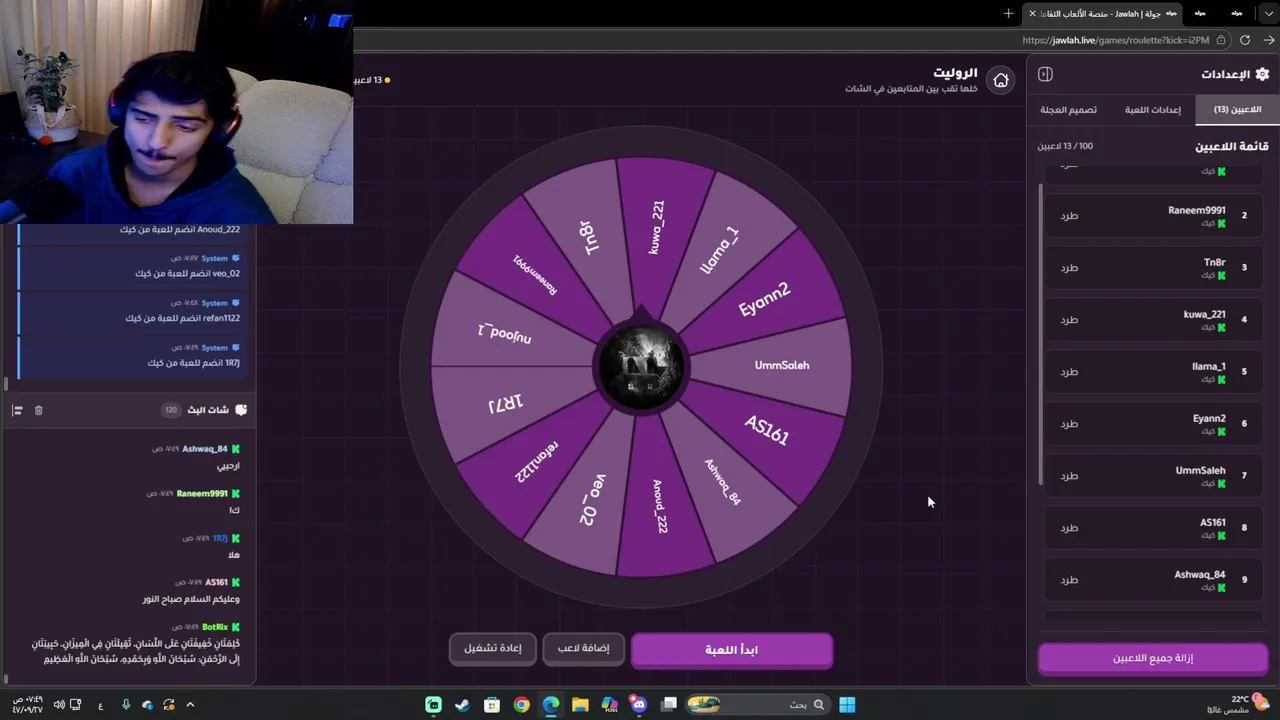
Task: Click the Arabic ع language indicator
Action: [x=101, y=705]
